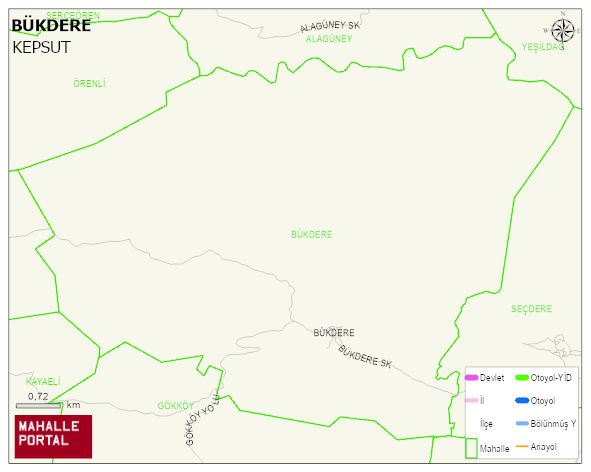Click the Otoyol-YİD green legend swatch
This screenshot has width=591, height=472.
click(522, 377)
